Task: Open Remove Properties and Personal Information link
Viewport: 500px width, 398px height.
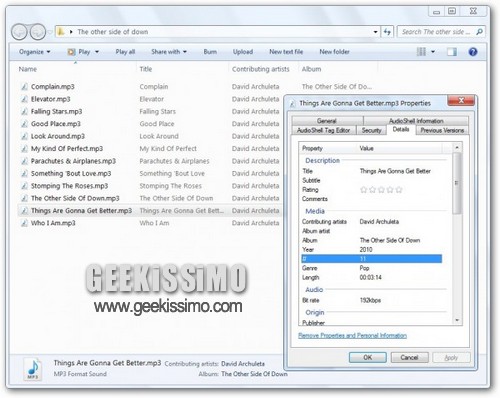Action: click(352, 335)
